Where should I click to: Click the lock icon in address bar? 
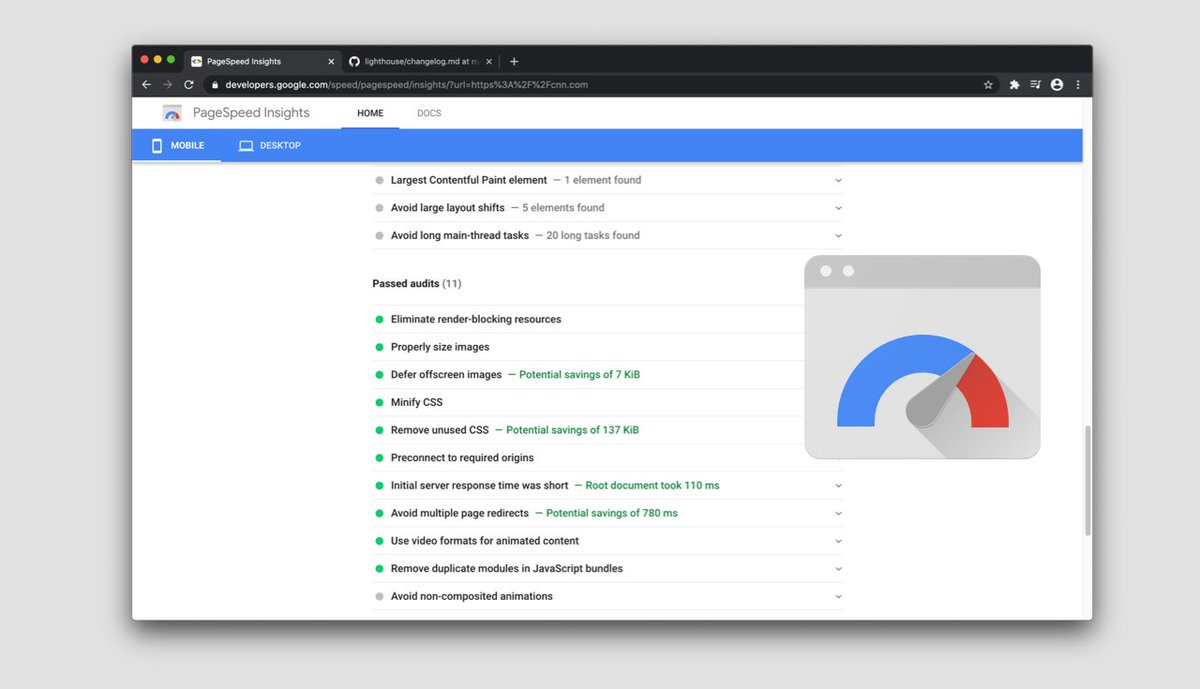point(214,85)
